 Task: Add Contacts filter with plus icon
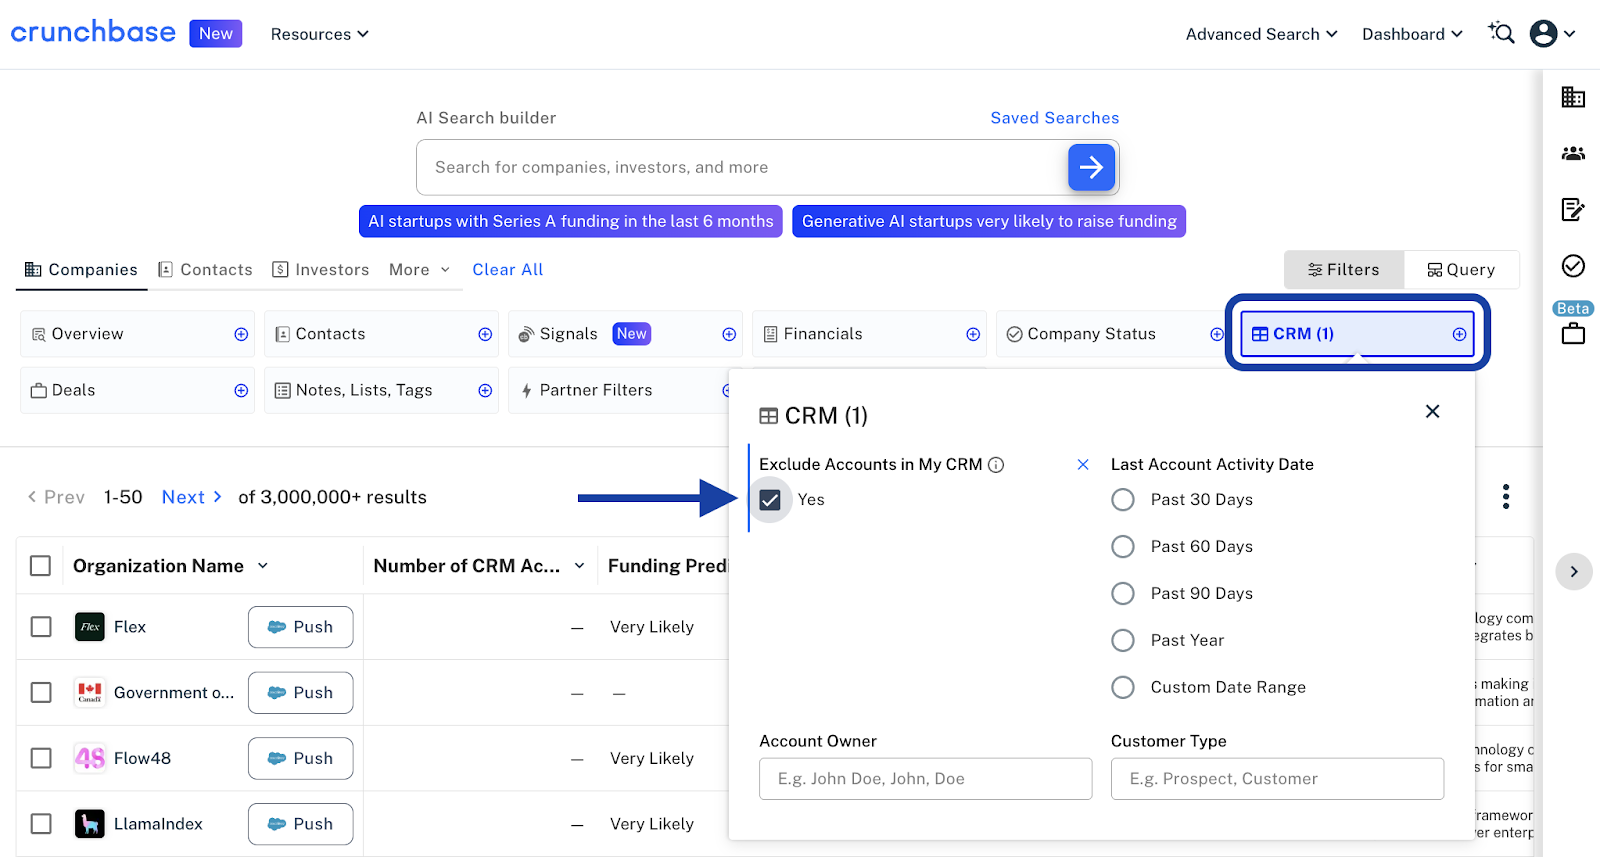[x=485, y=334]
